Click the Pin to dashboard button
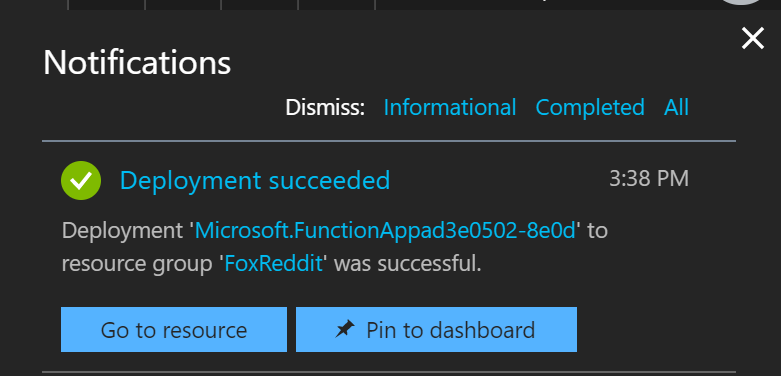 436,330
